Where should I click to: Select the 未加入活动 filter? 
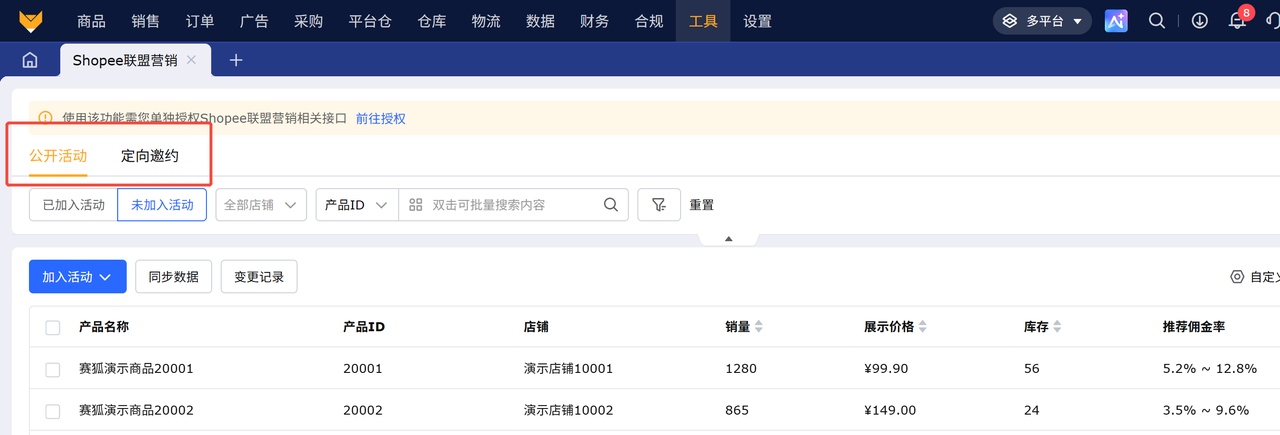(x=162, y=204)
